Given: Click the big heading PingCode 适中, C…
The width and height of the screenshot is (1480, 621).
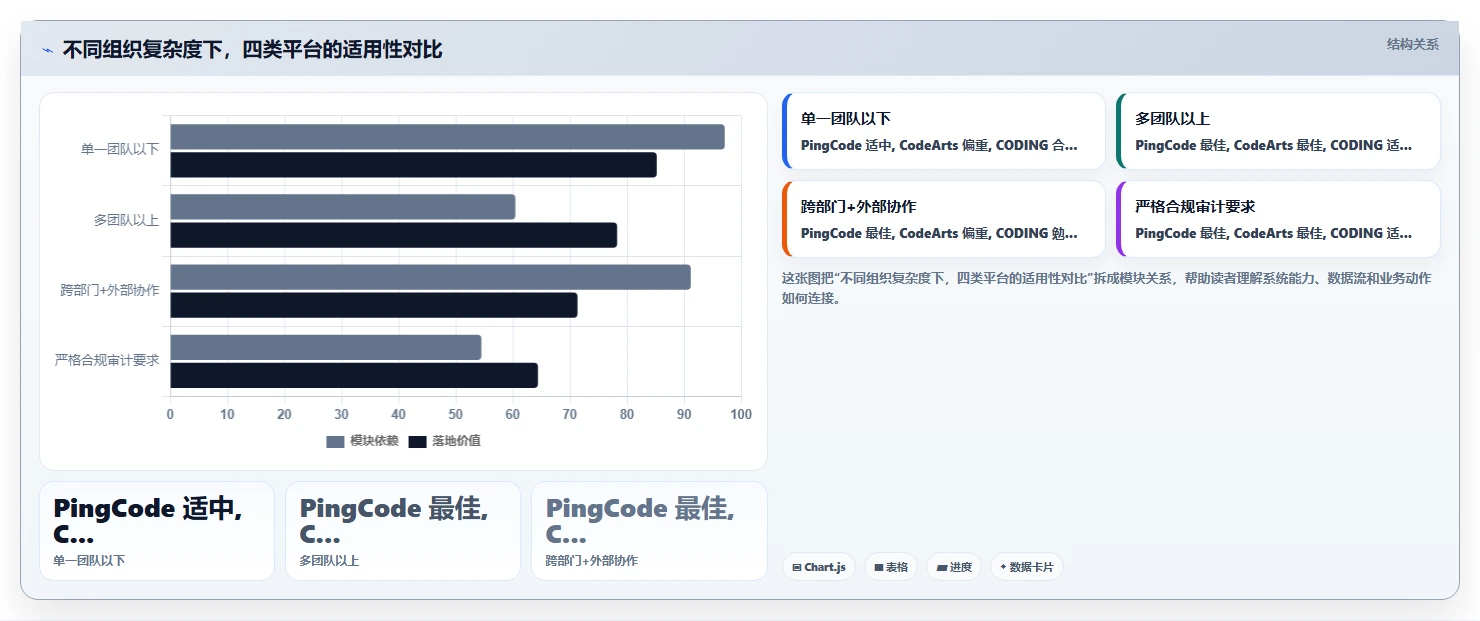Looking at the screenshot, I should tap(148, 521).
